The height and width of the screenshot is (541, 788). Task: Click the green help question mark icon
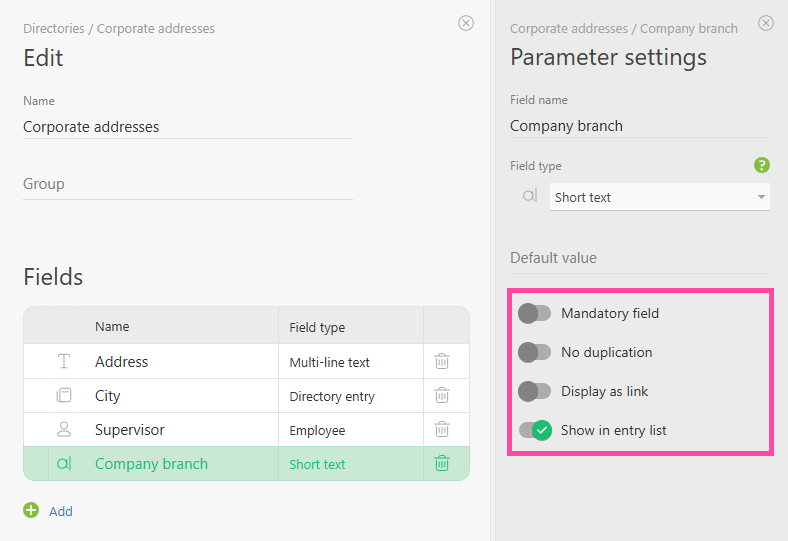click(761, 166)
